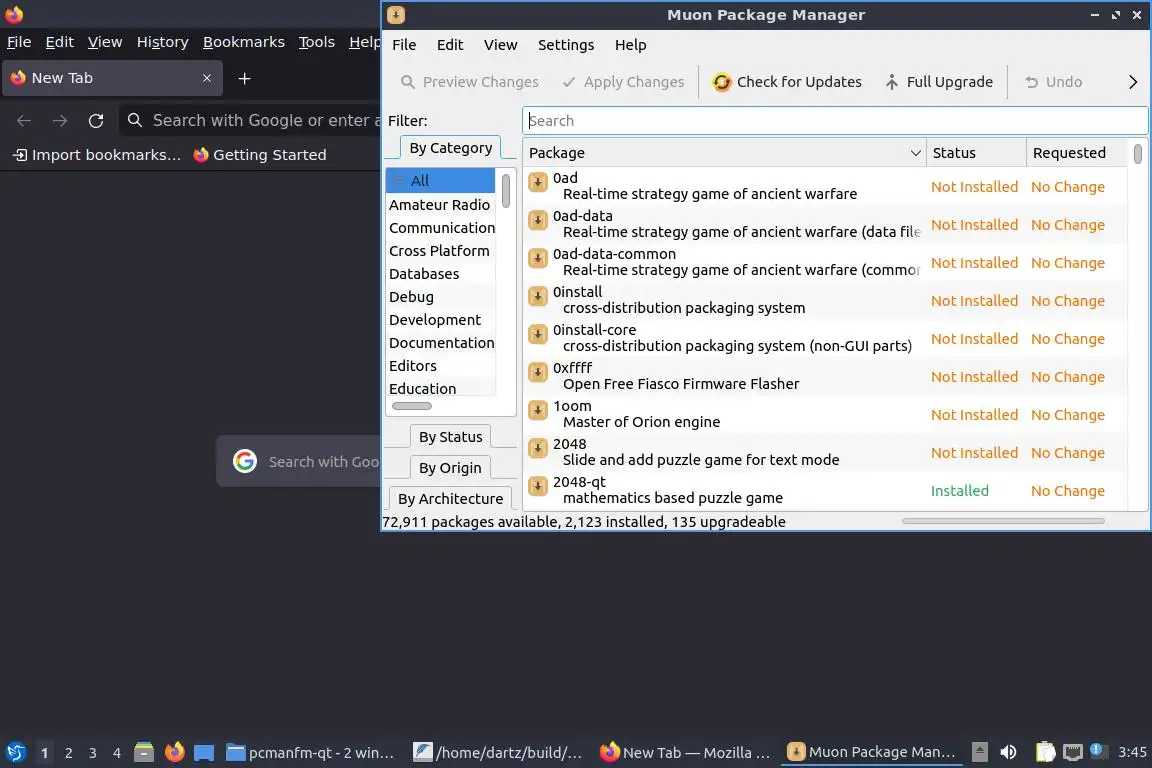
Task: Close the Firefox New Tab
Action: tap(206, 78)
